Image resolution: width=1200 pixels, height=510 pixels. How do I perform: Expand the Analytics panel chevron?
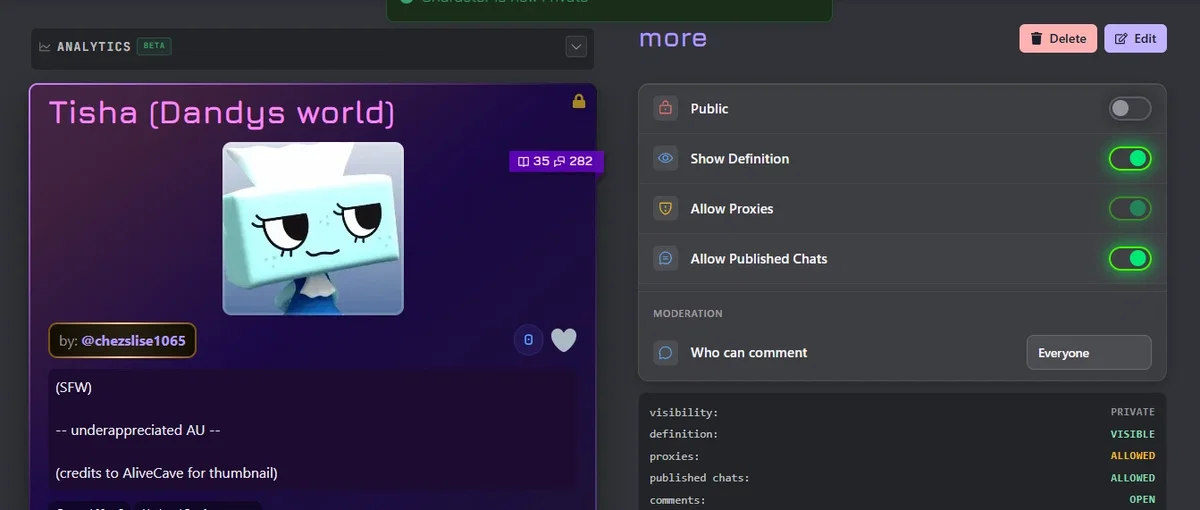tap(575, 47)
